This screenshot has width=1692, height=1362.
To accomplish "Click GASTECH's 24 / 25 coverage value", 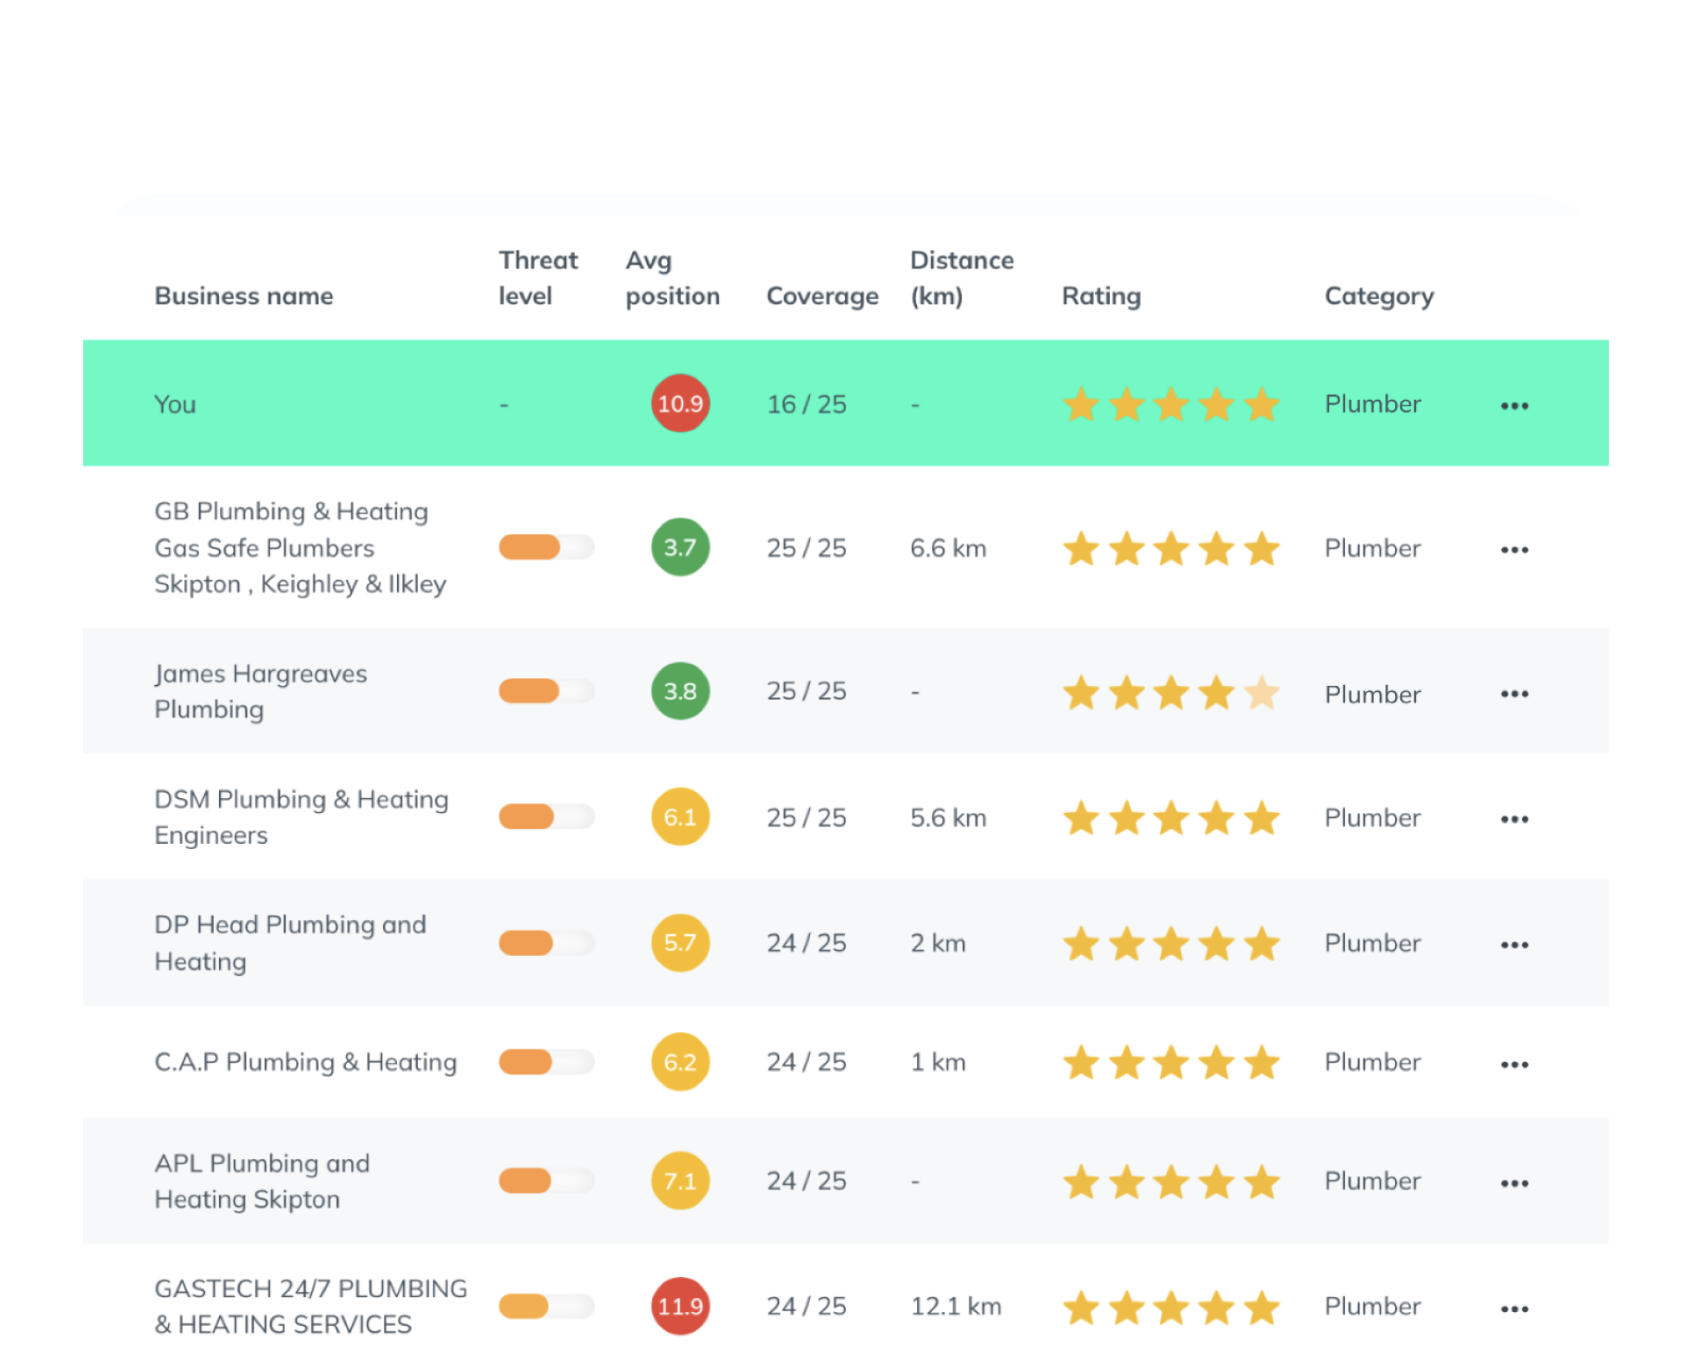I will pyautogui.click(x=806, y=1306).
